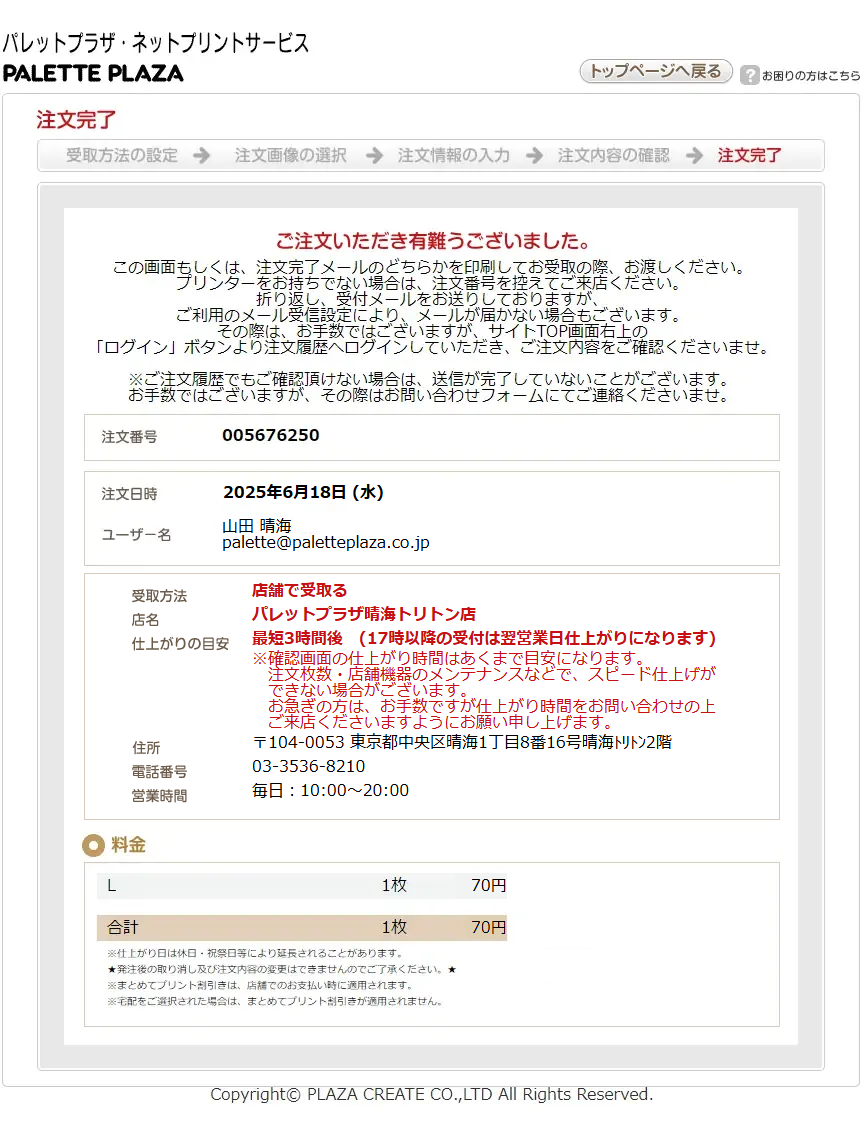Click the トップページへ戻る button

656,71
